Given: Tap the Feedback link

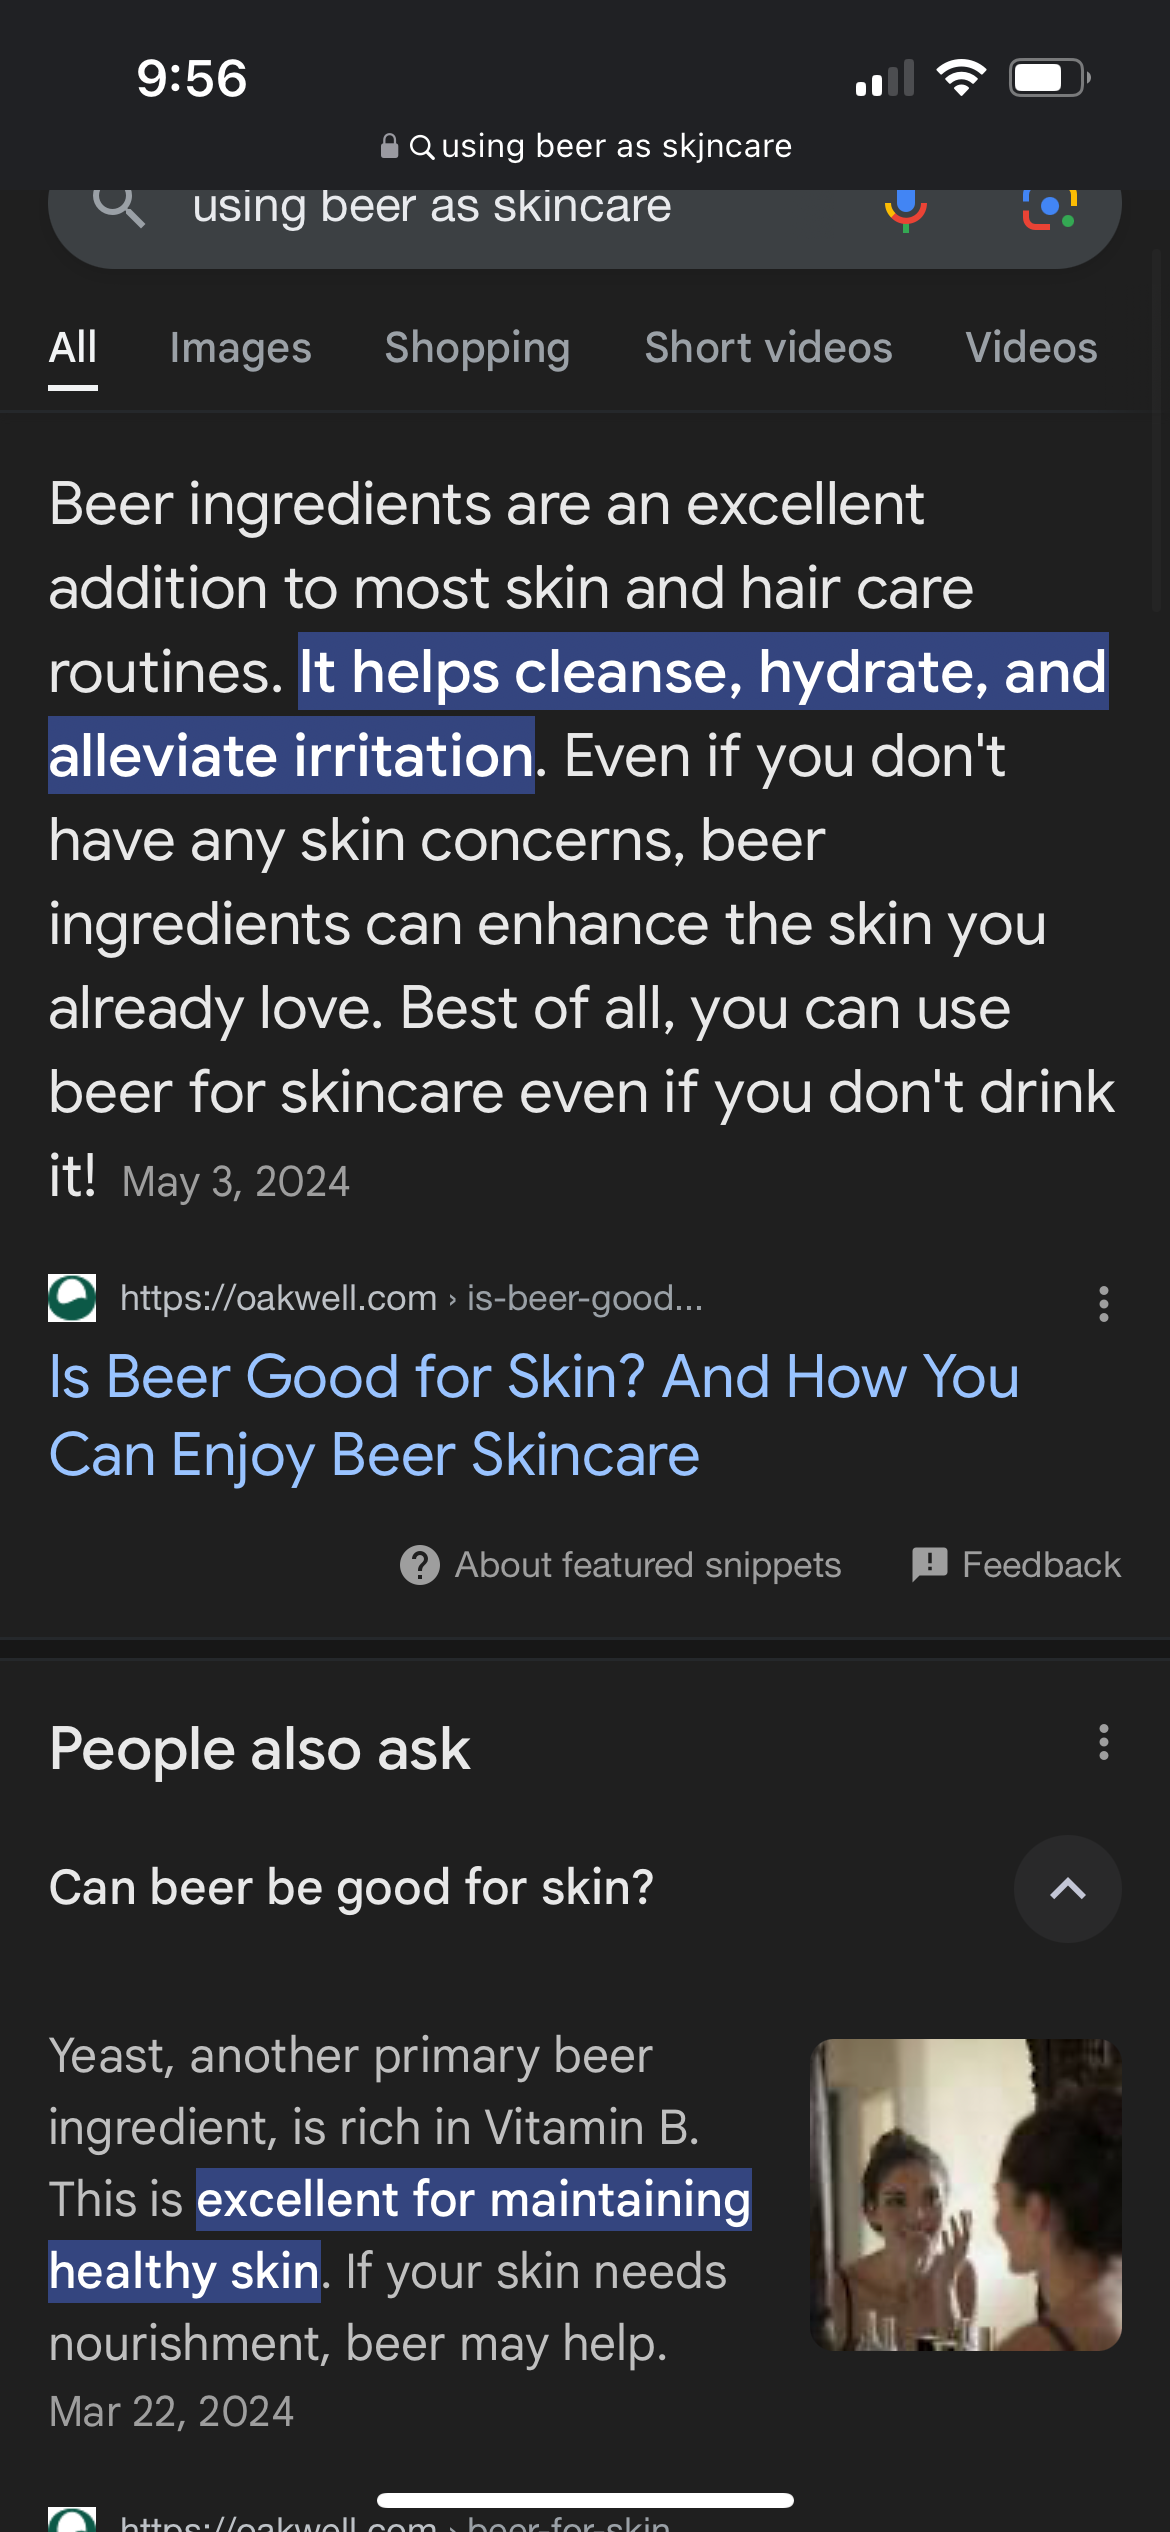Looking at the screenshot, I should (1041, 1565).
